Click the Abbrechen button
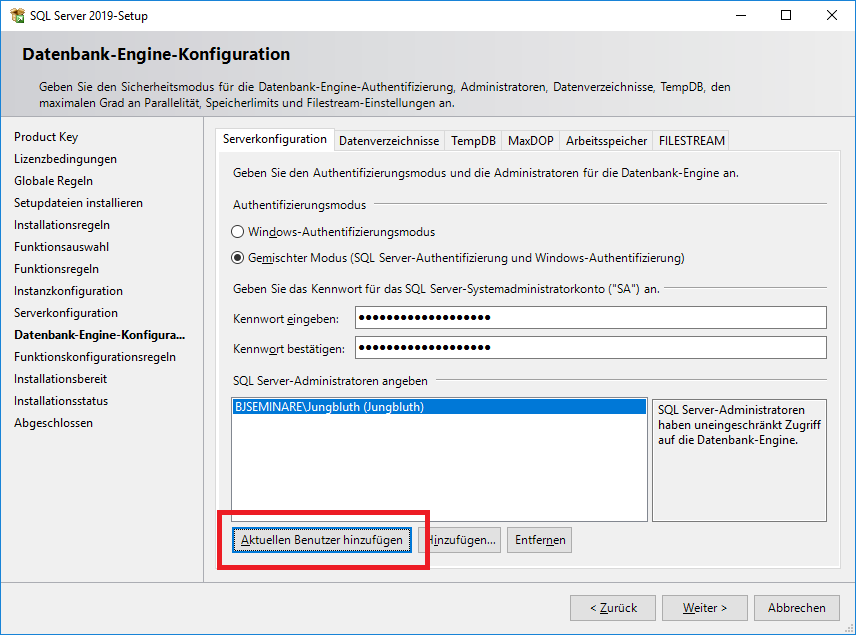Screen dimensions: 856x635 click(x=796, y=607)
